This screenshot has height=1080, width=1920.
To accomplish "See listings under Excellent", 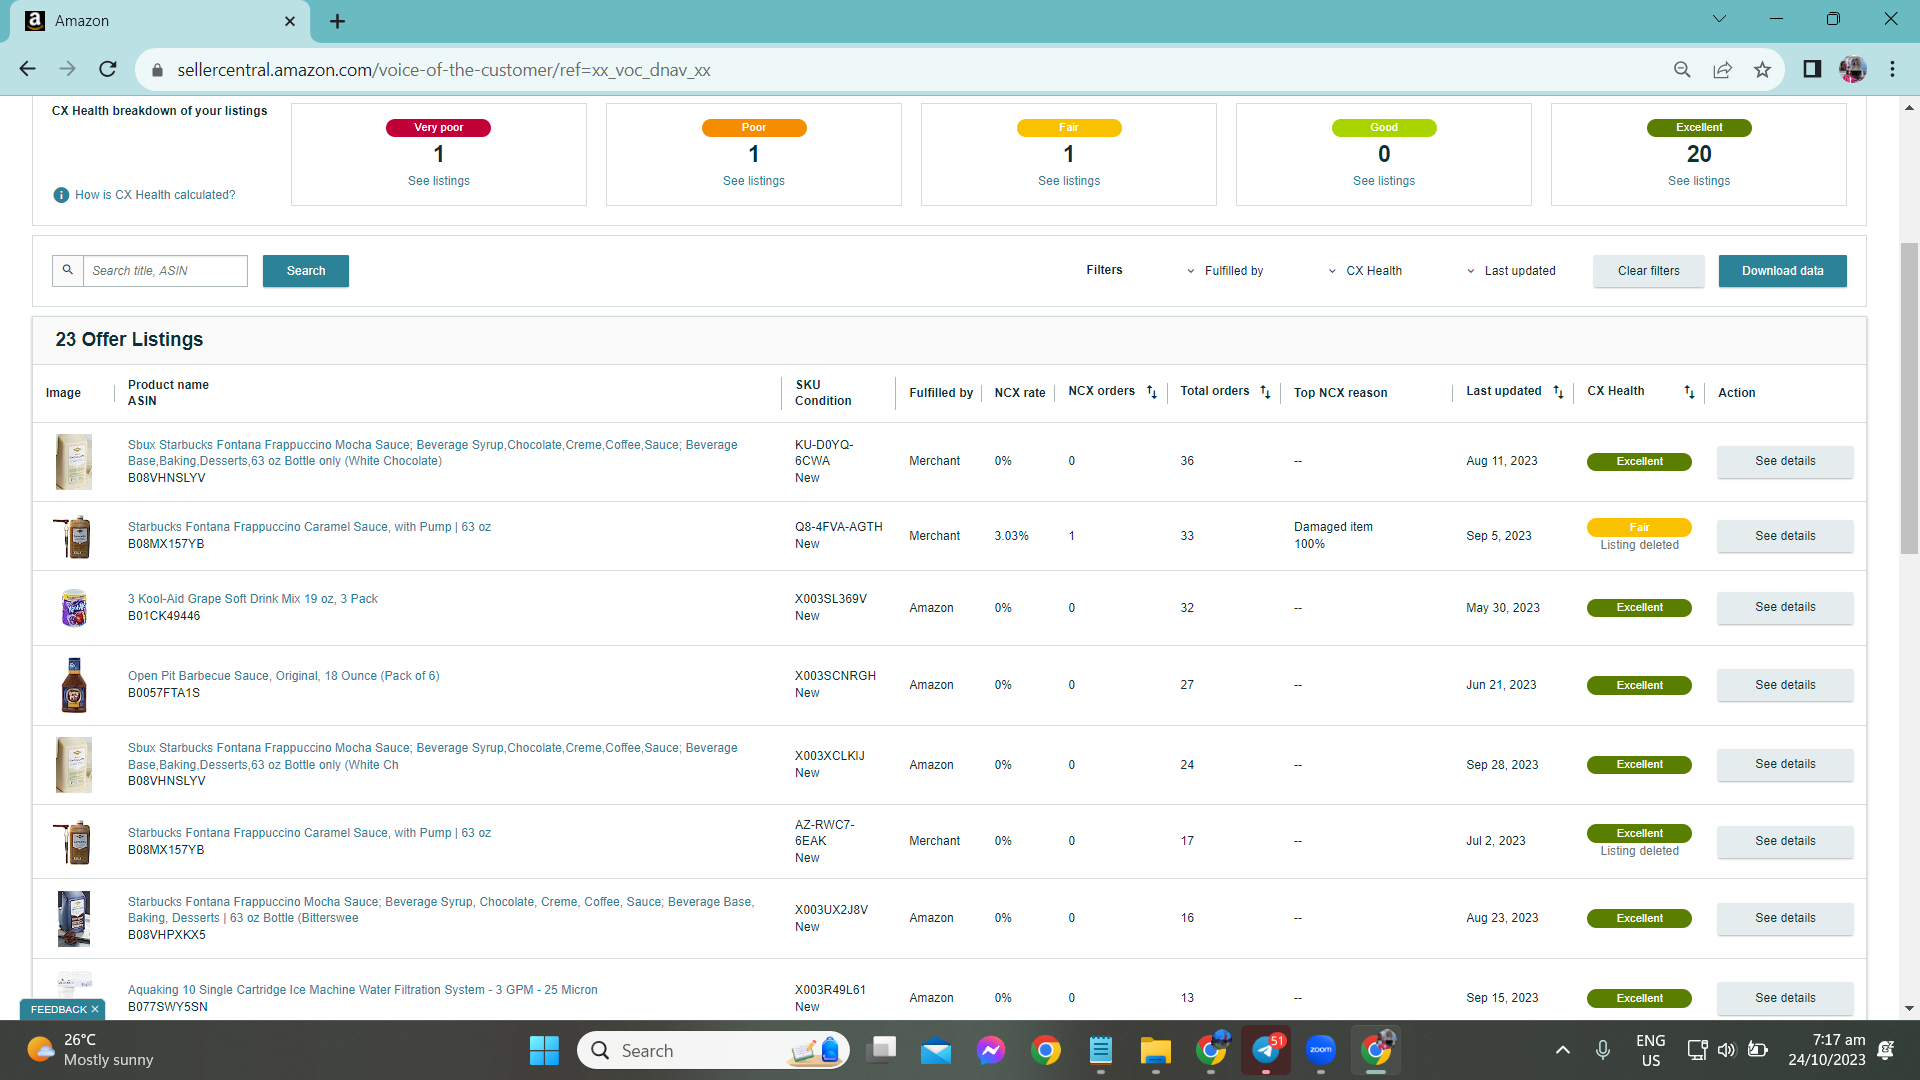I will click(1699, 181).
